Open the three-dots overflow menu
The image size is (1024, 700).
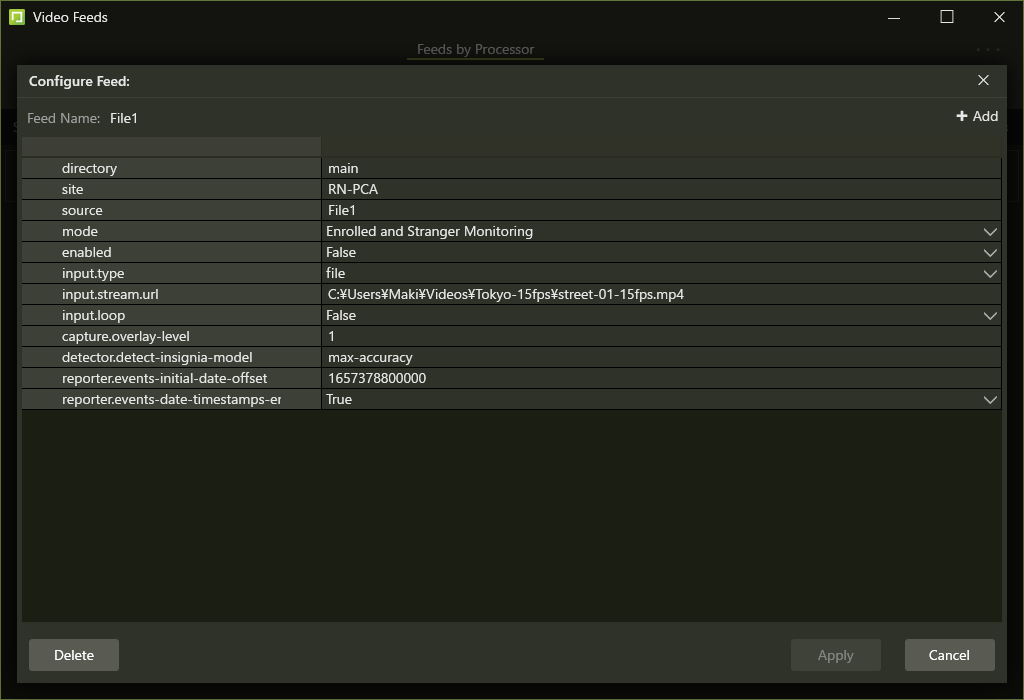[x=987, y=49]
